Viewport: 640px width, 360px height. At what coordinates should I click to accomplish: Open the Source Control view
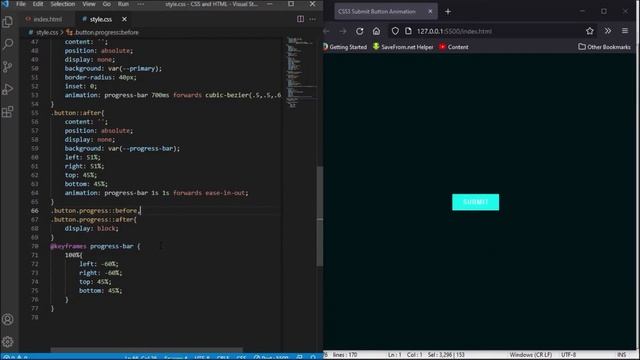click(x=7, y=67)
